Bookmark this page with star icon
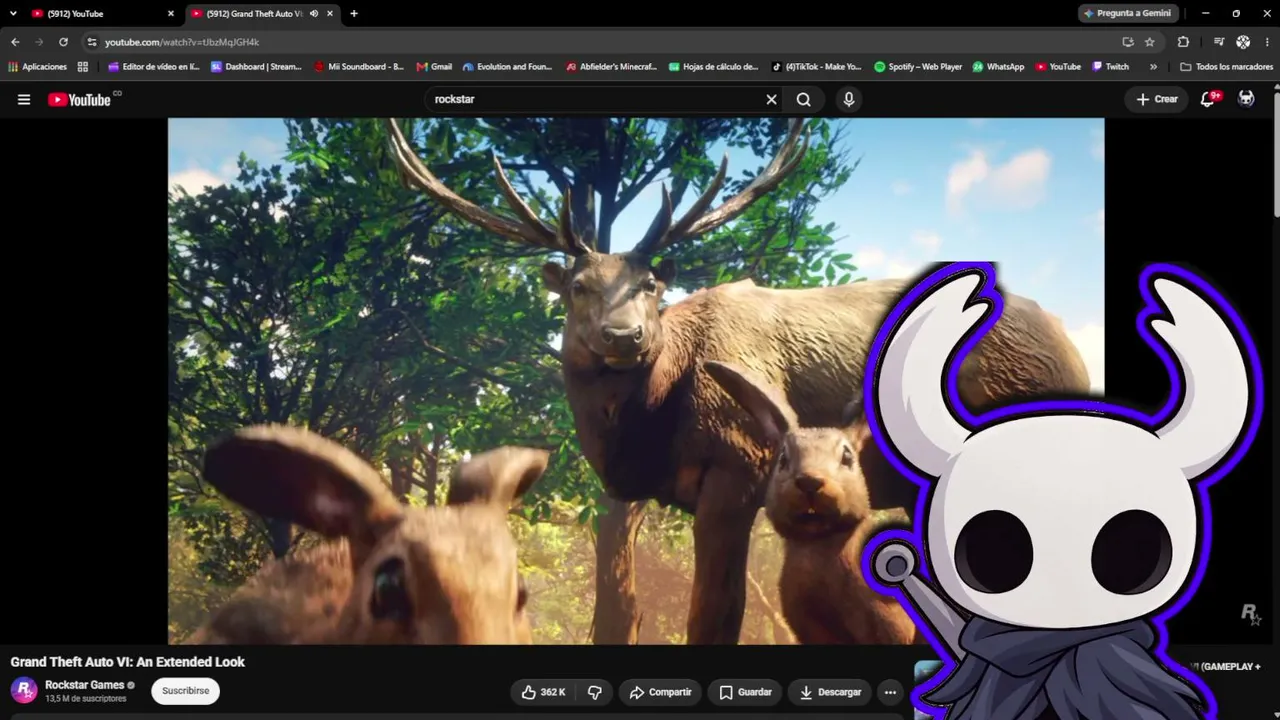 [x=1150, y=42]
